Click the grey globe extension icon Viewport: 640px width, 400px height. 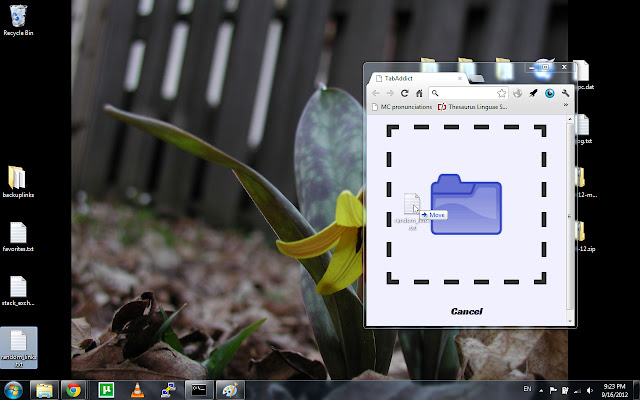518,93
